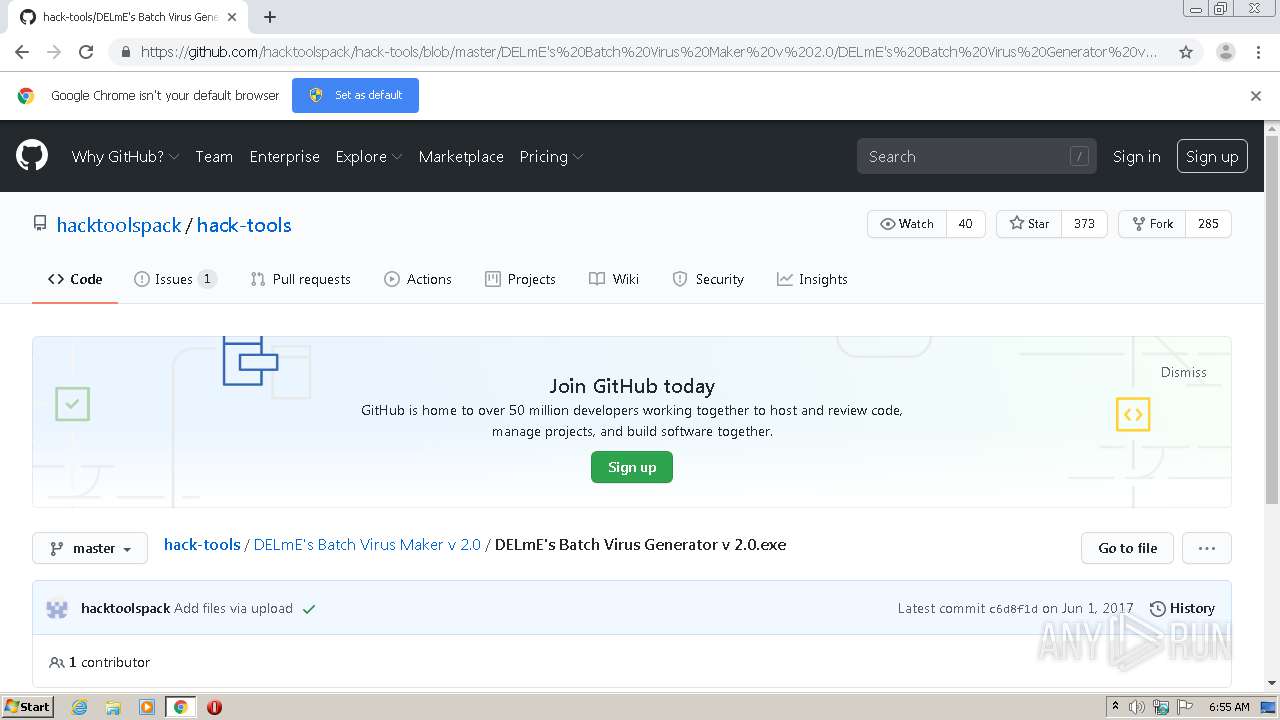
Task: Open the commit c6d8f1d link
Action: pyautogui.click(x=1013, y=609)
